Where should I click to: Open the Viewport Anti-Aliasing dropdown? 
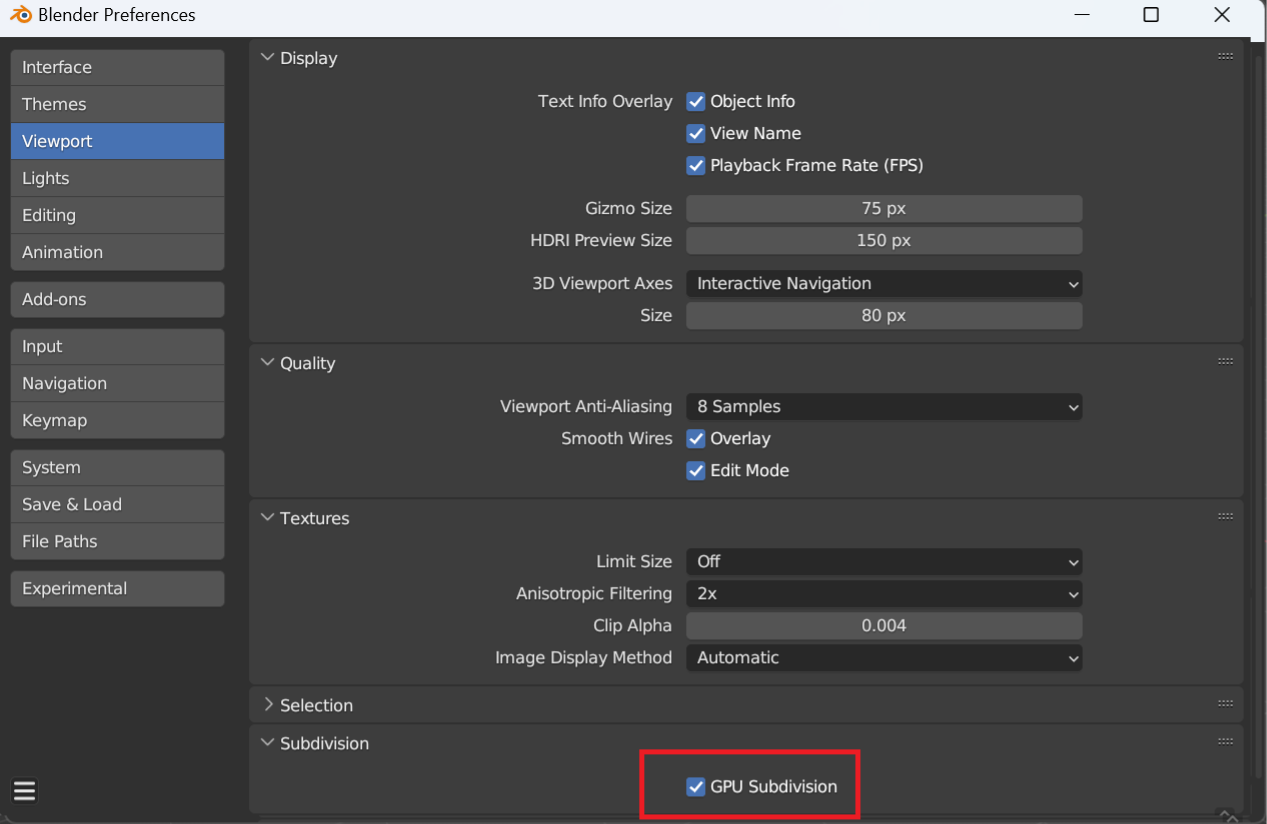(884, 406)
